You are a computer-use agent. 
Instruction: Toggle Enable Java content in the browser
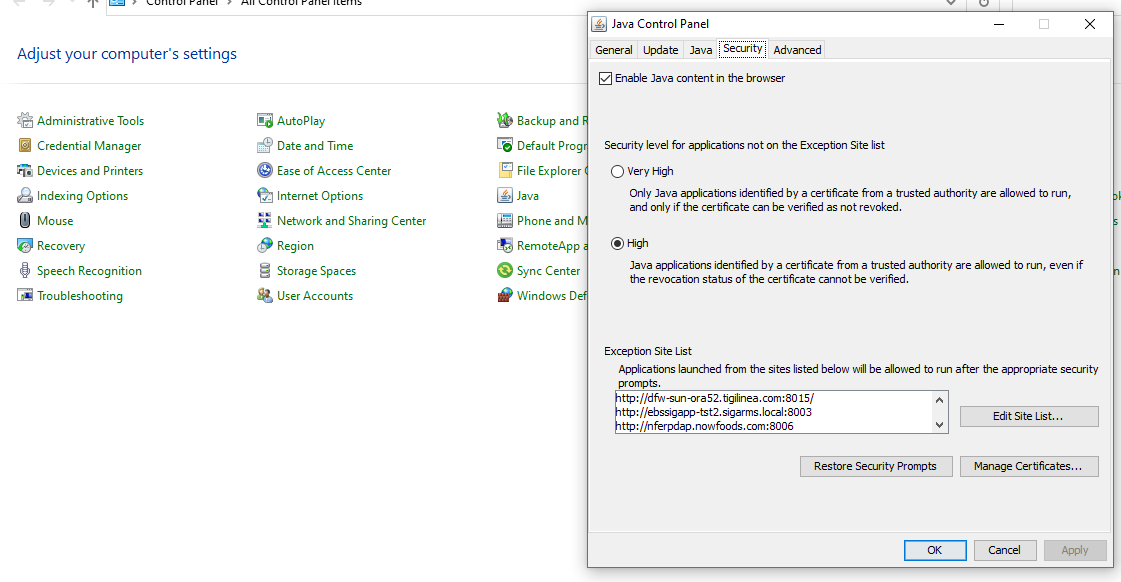(x=606, y=79)
